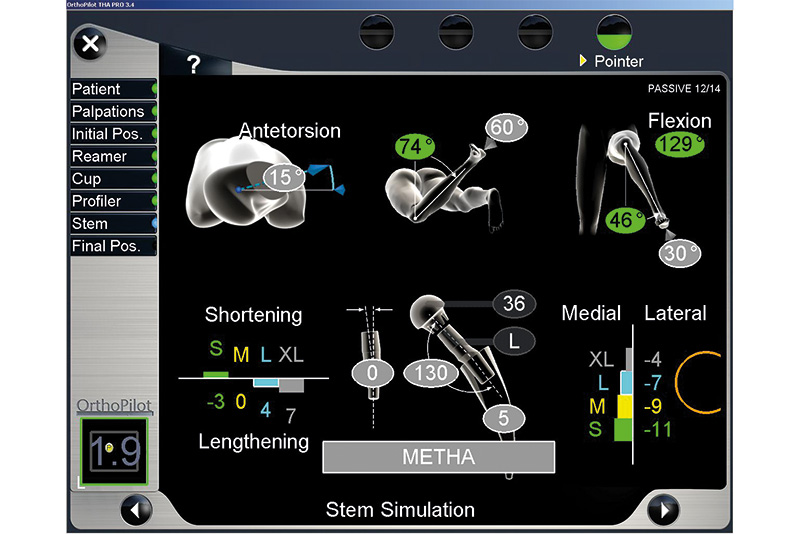The image size is (800, 534).
Task: Click the 30° angle bubble
Action: [680, 253]
